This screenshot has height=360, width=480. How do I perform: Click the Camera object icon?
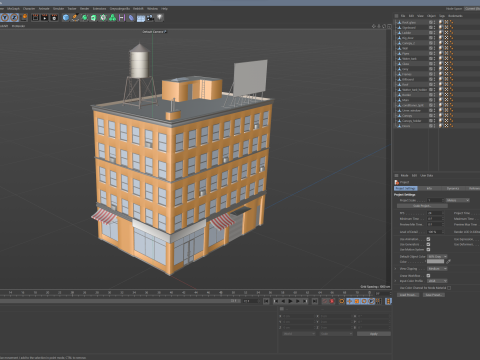[x=150, y=18]
